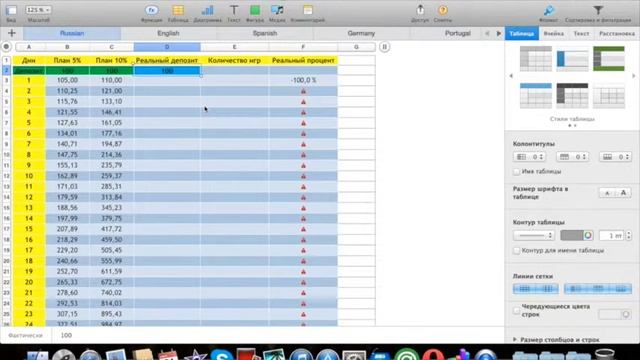Open Skype from the Dock
This screenshot has width=640, height=360.
(x=222, y=355)
